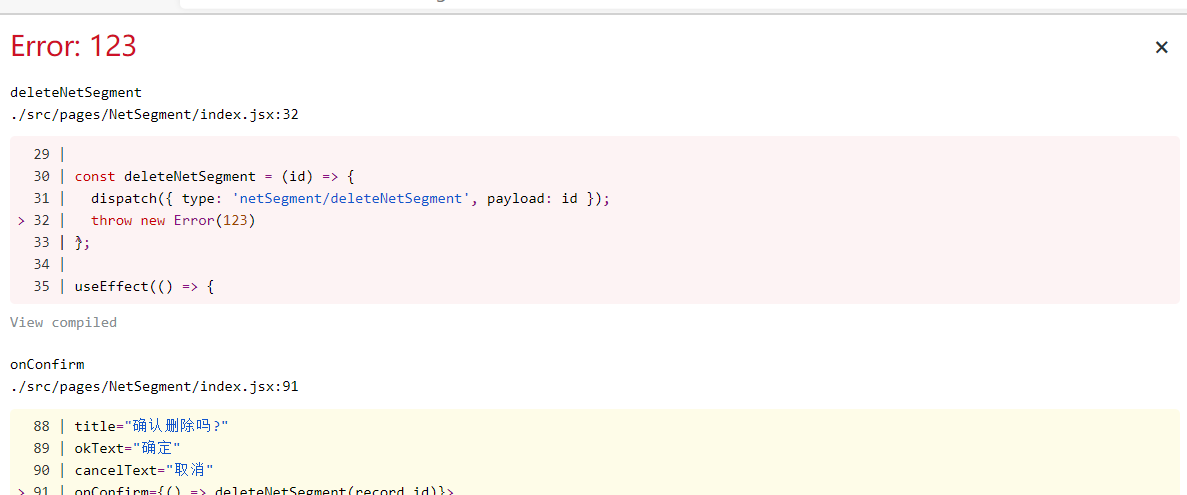This screenshot has width=1187, height=495.
Task: Click highlighted line 32 throw new Error(123)
Action: click(173, 220)
